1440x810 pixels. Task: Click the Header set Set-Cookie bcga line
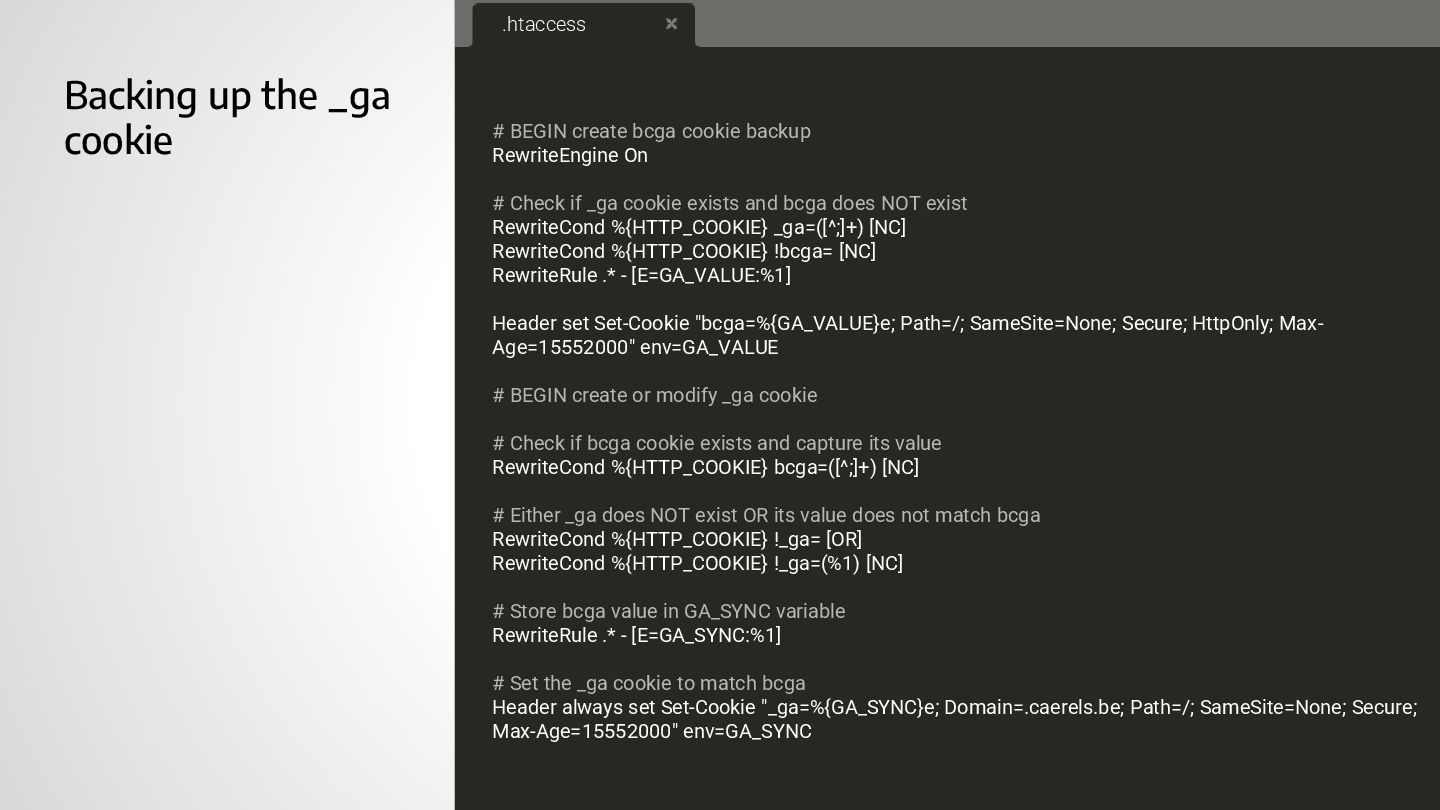(907, 324)
